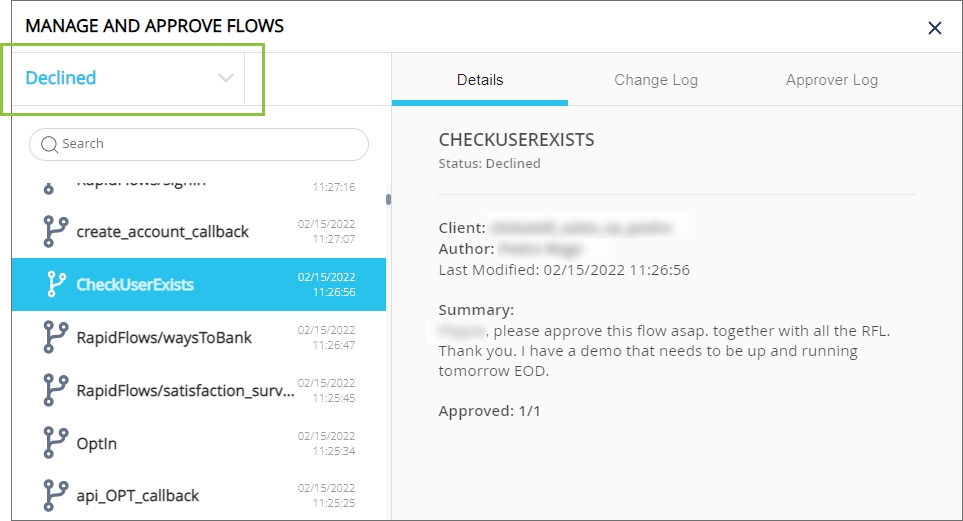Open the Approver Log tab
This screenshot has height=521, width=963.
point(832,80)
